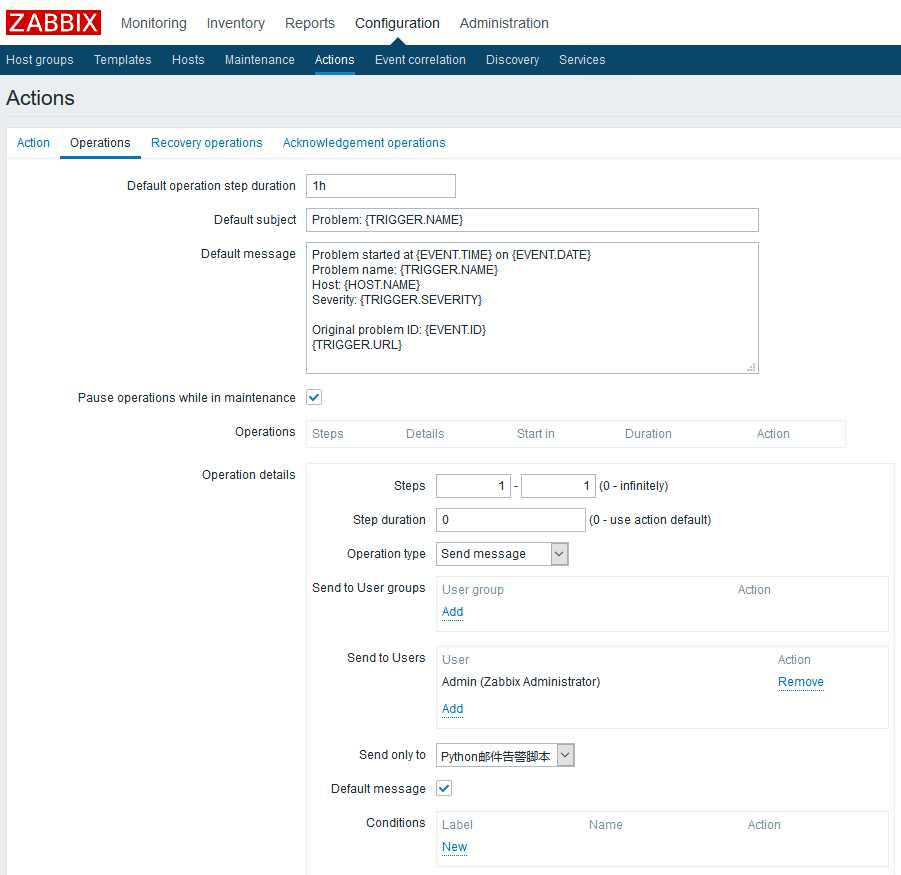The image size is (901, 875).
Task: Go to Services submenu
Action: [x=582, y=60]
